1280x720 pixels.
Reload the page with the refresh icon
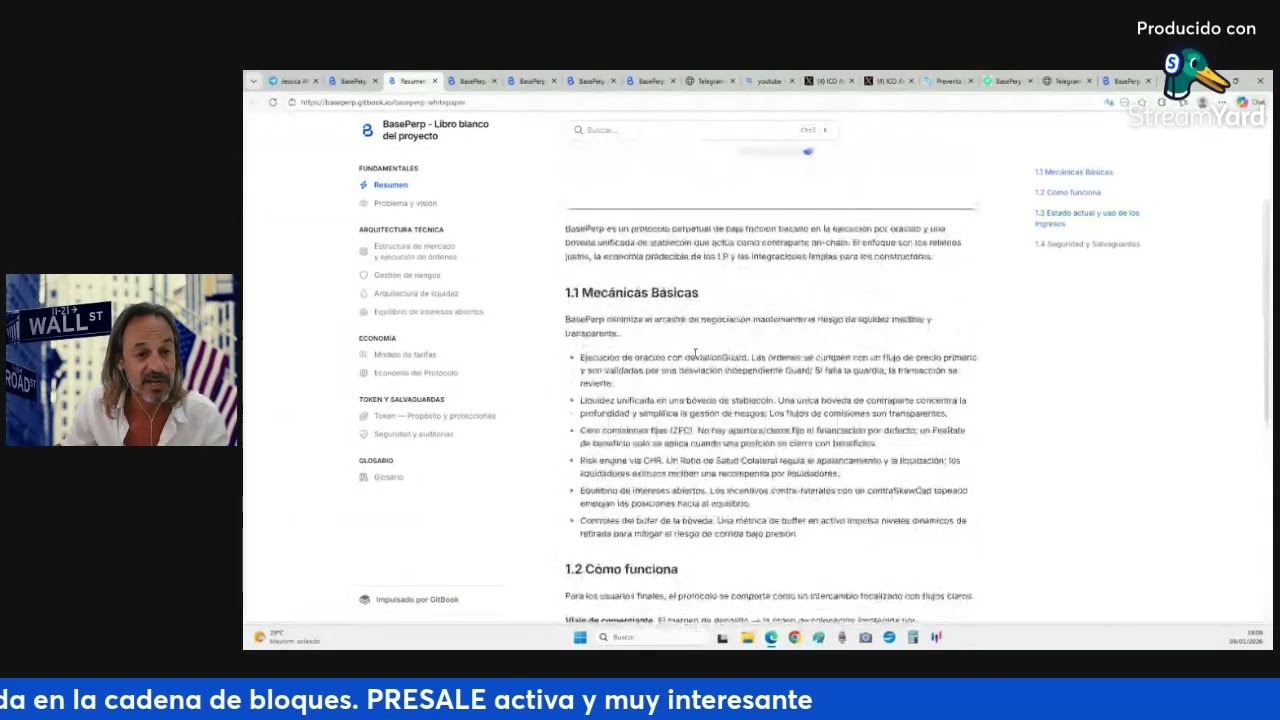(x=272, y=102)
